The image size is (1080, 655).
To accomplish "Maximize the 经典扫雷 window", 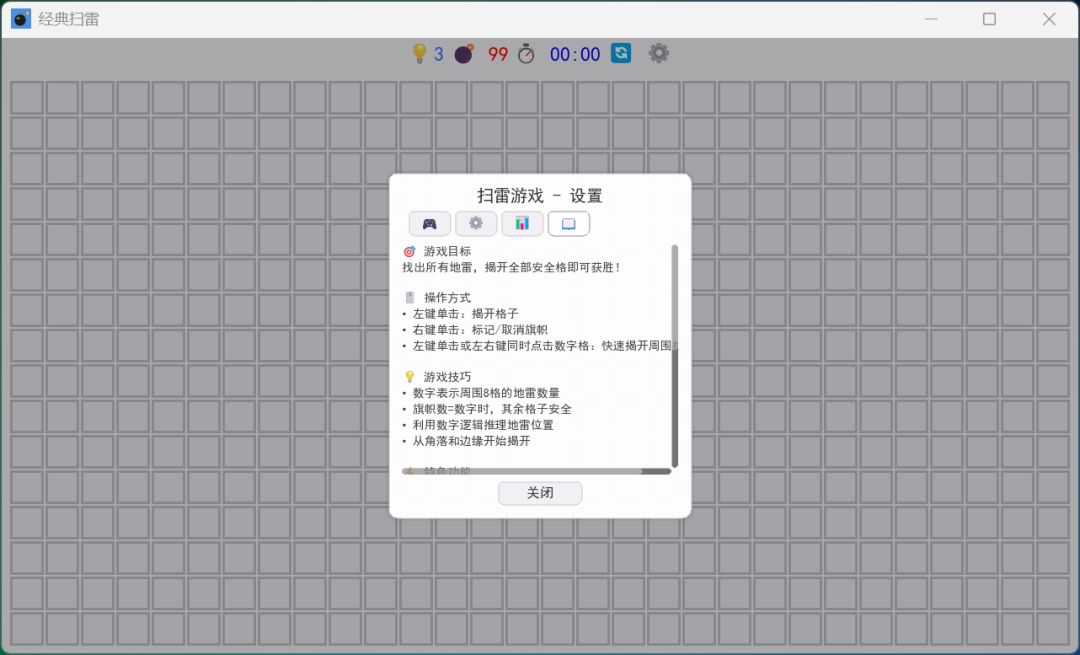I will [989, 19].
